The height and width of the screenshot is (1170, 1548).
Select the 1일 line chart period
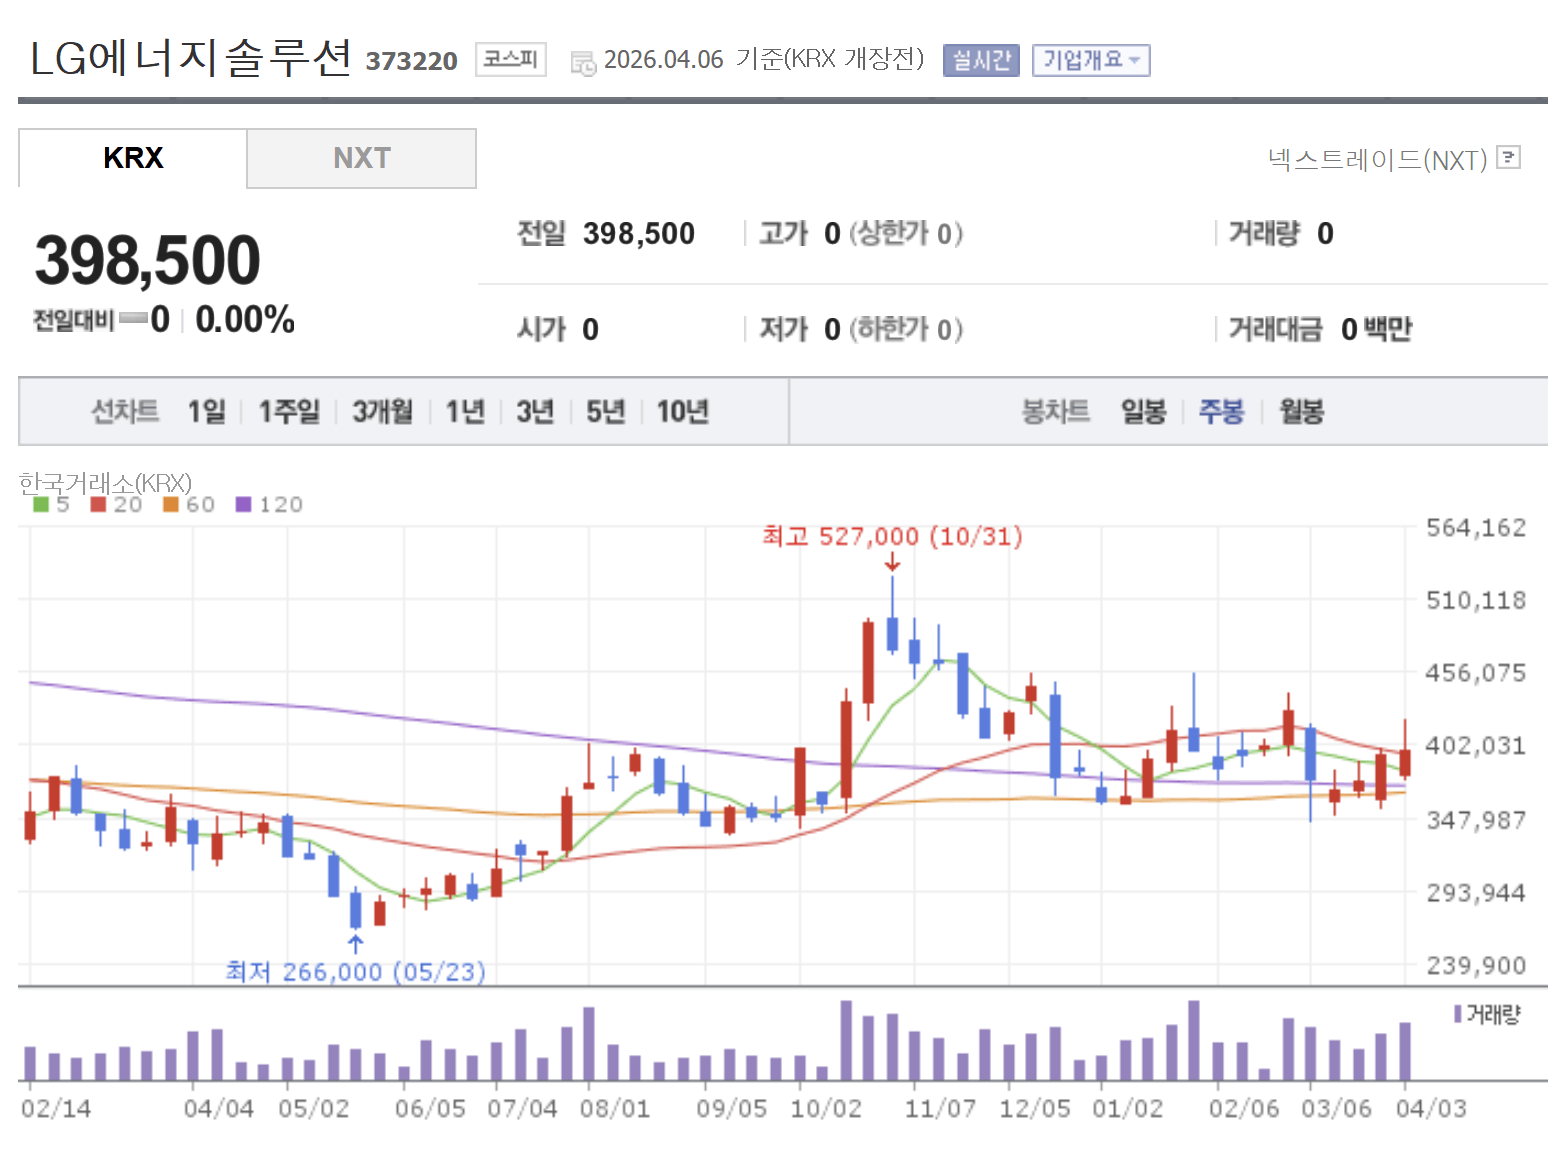pyautogui.click(x=207, y=411)
